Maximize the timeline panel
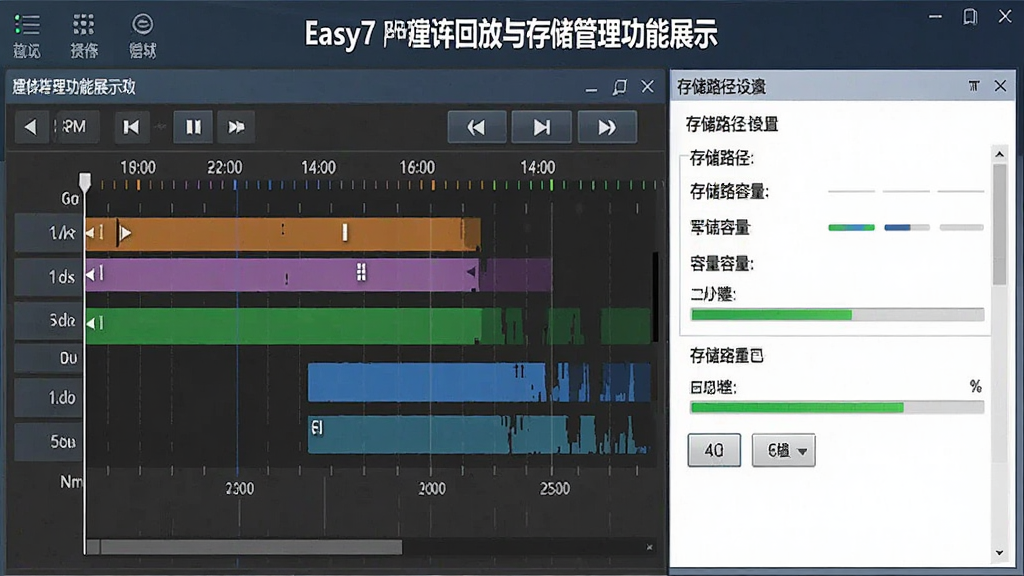Image resolution: width=1024 pixels, height=576 pixels. click(619, 87)
